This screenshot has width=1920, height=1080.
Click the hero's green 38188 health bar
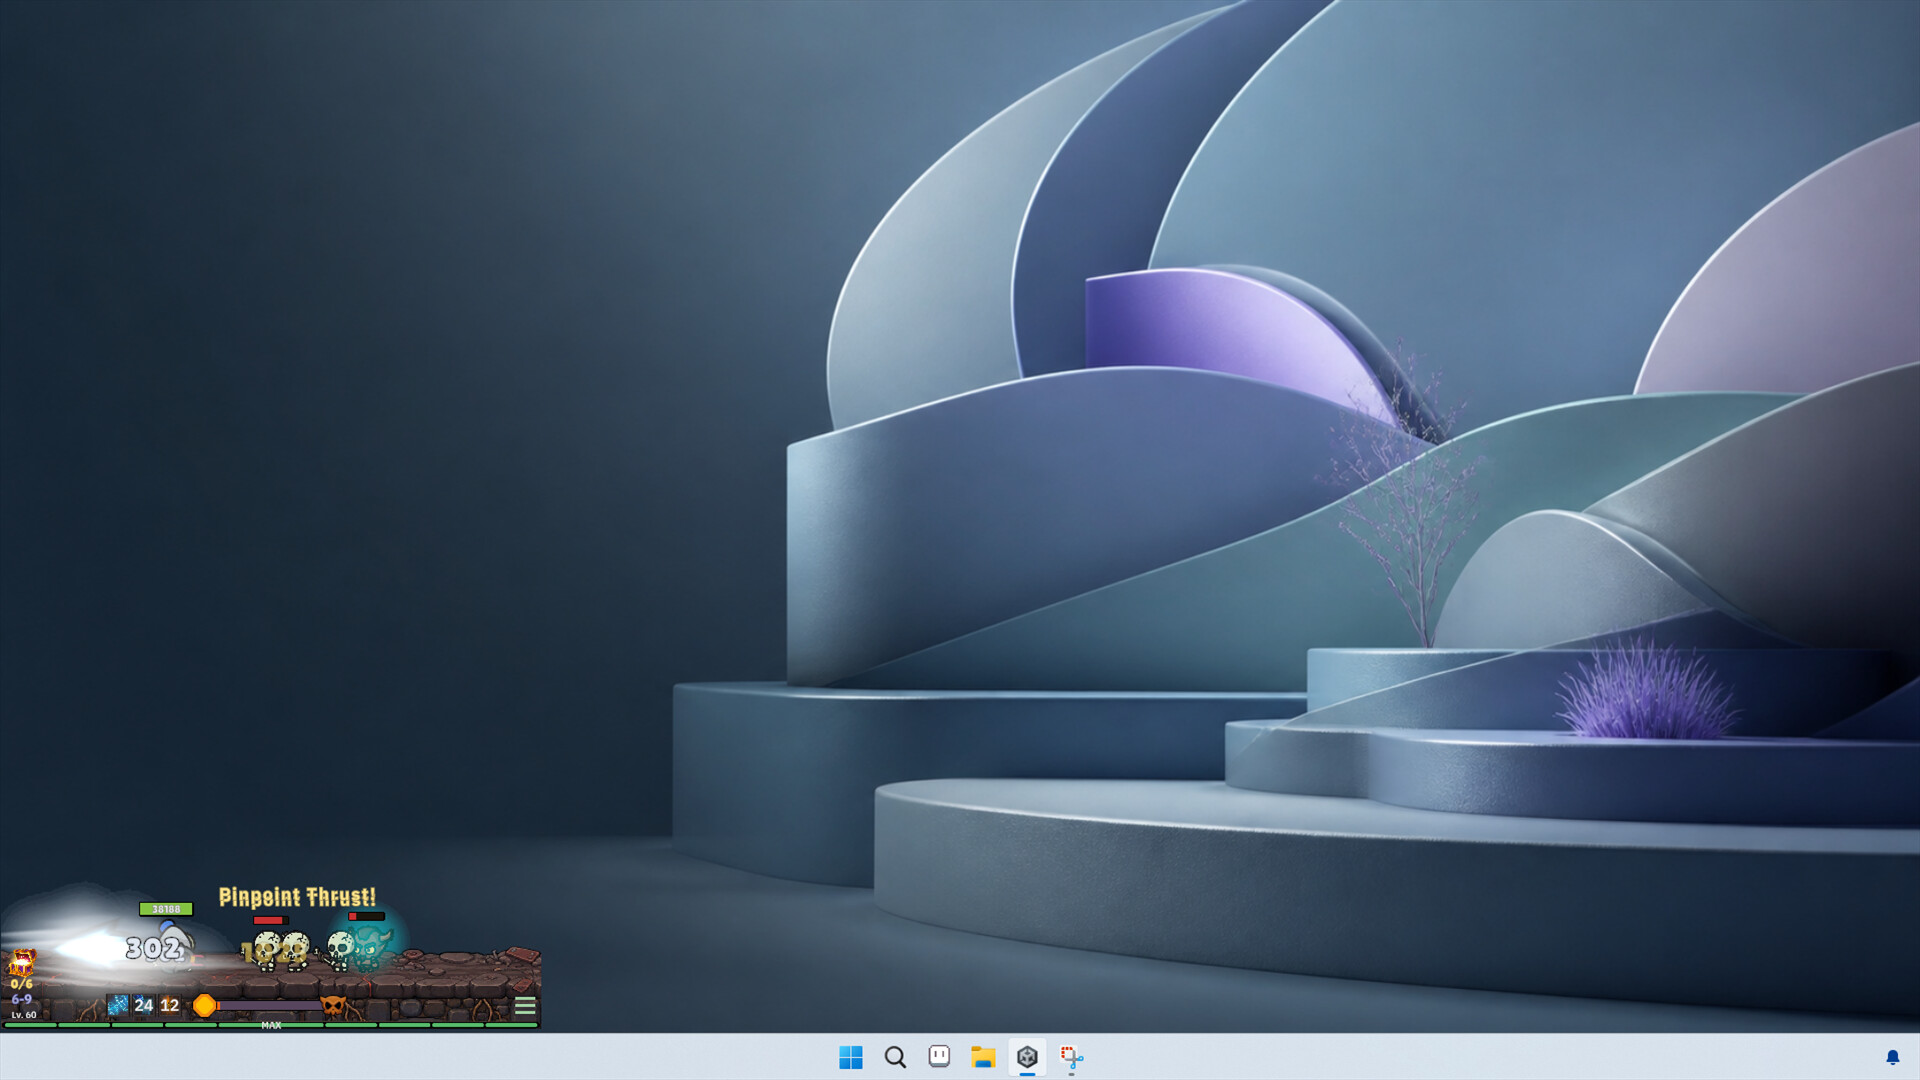point(166,909)
